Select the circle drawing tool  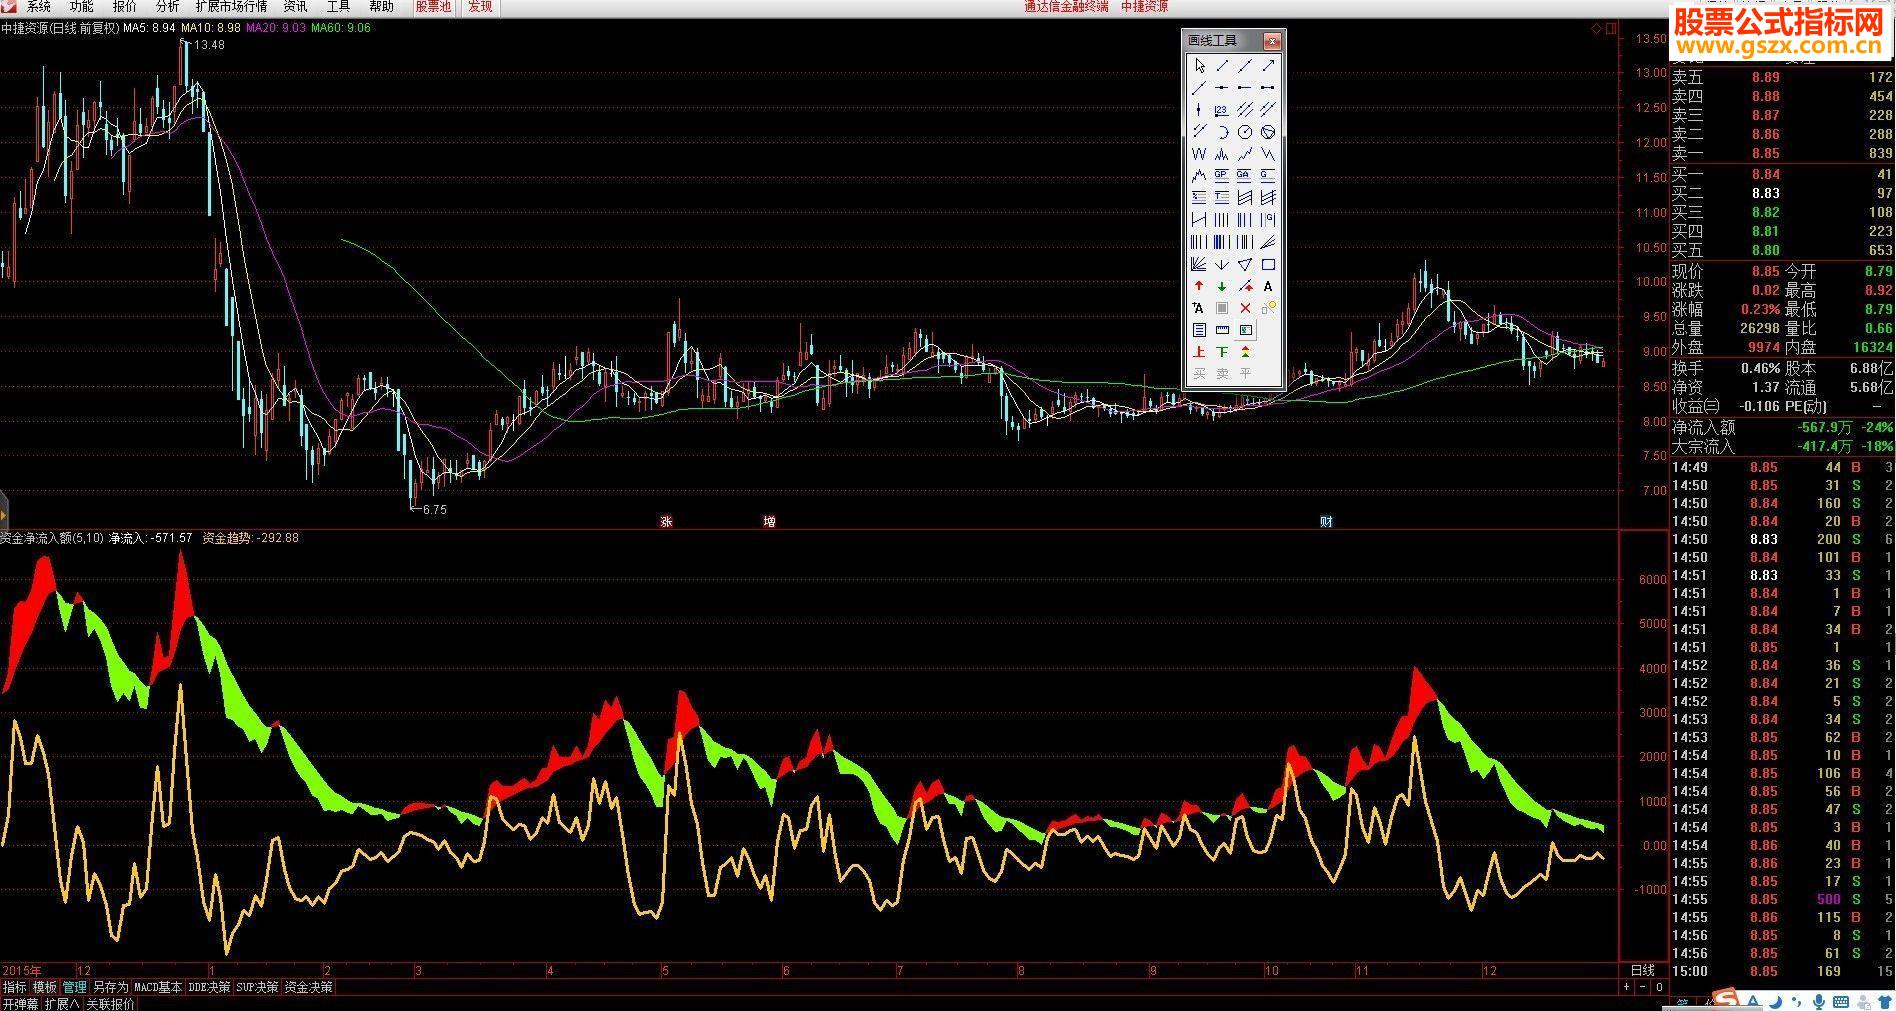[x=1245, y=132]
